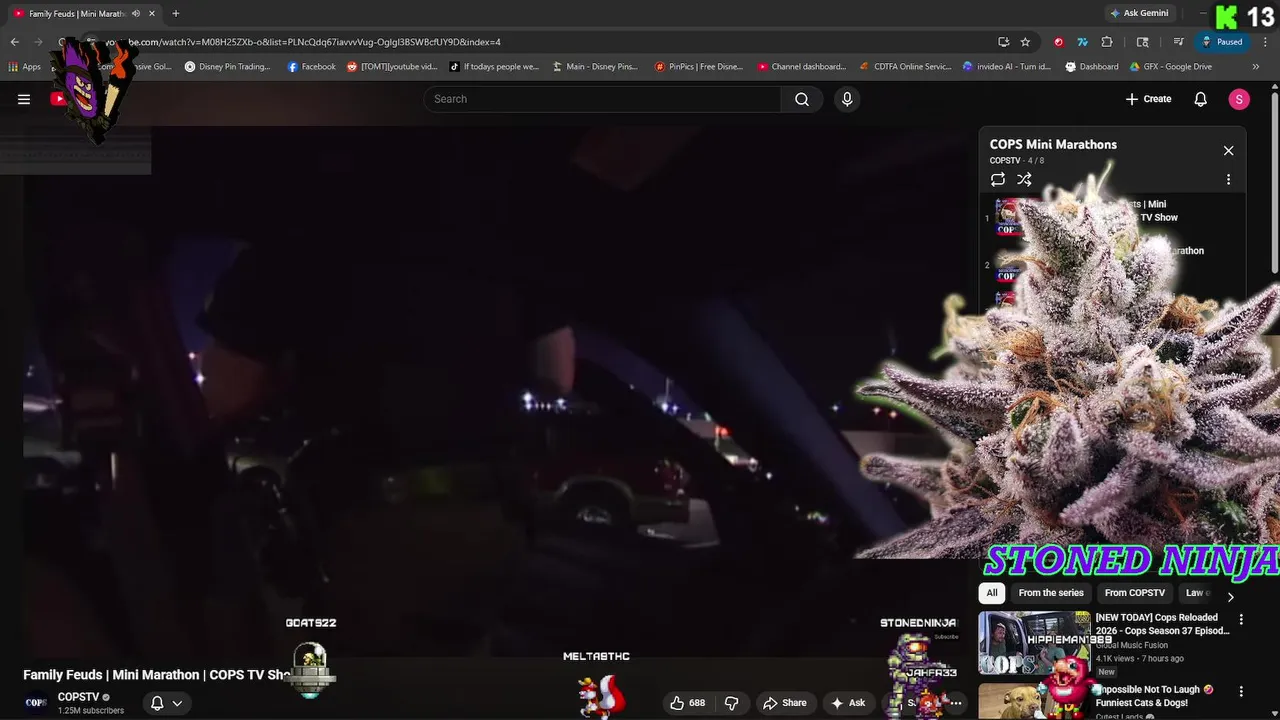The width and height of the screenshot is (1280, 720).
Task: Share this video
Action: tap(783, 703)
